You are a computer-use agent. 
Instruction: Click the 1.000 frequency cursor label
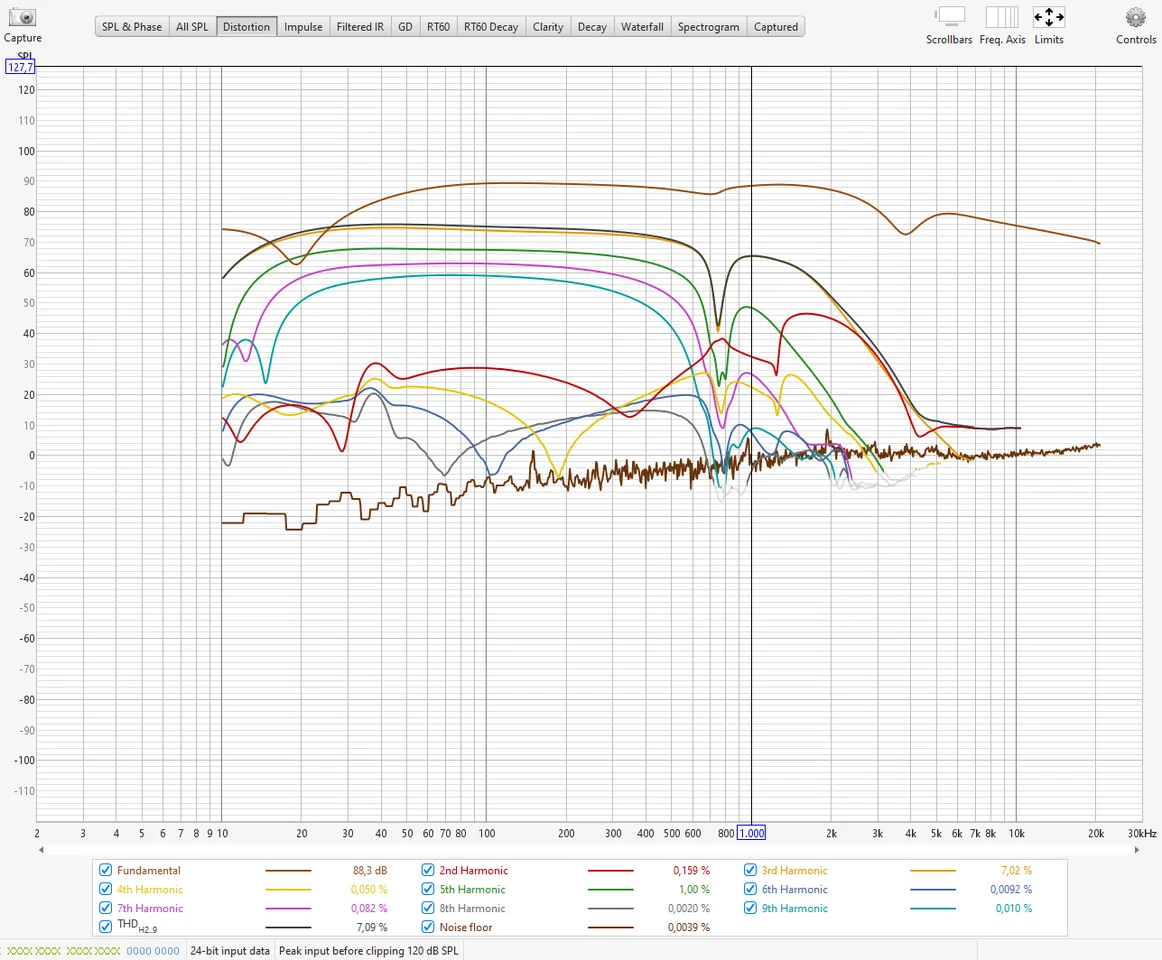[751, 833]
